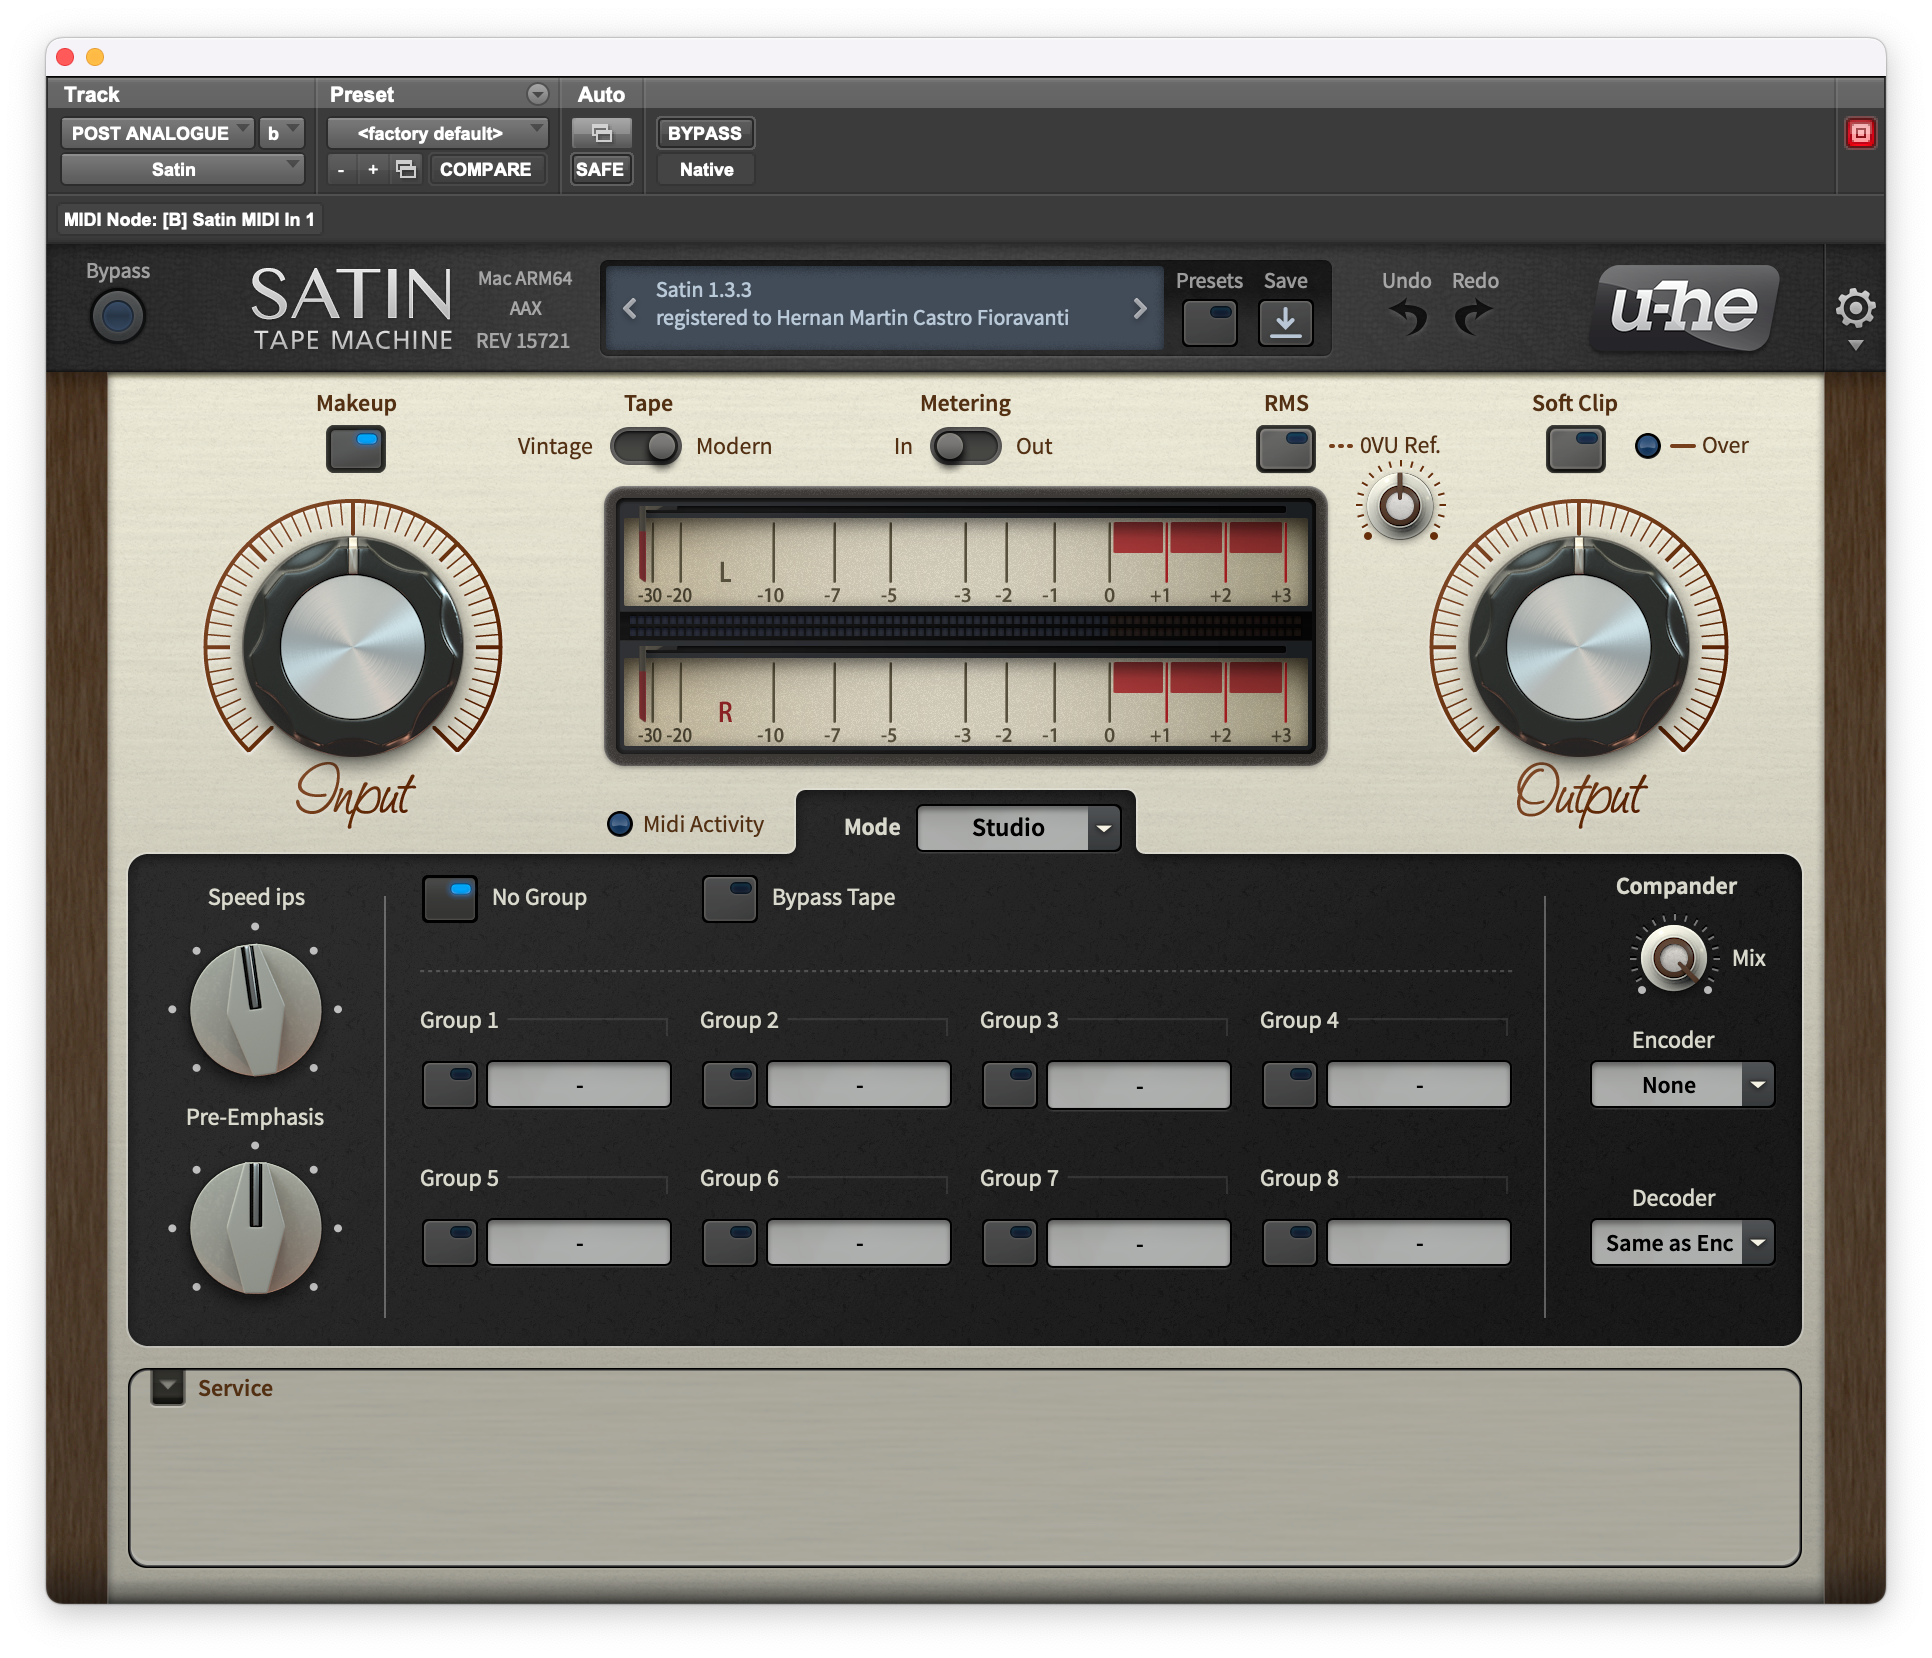Screen dimensions: 1932x1658
Task: Expand the Service section disclosure triangle
Action: pyautogui.click(x=167, y=1387)
